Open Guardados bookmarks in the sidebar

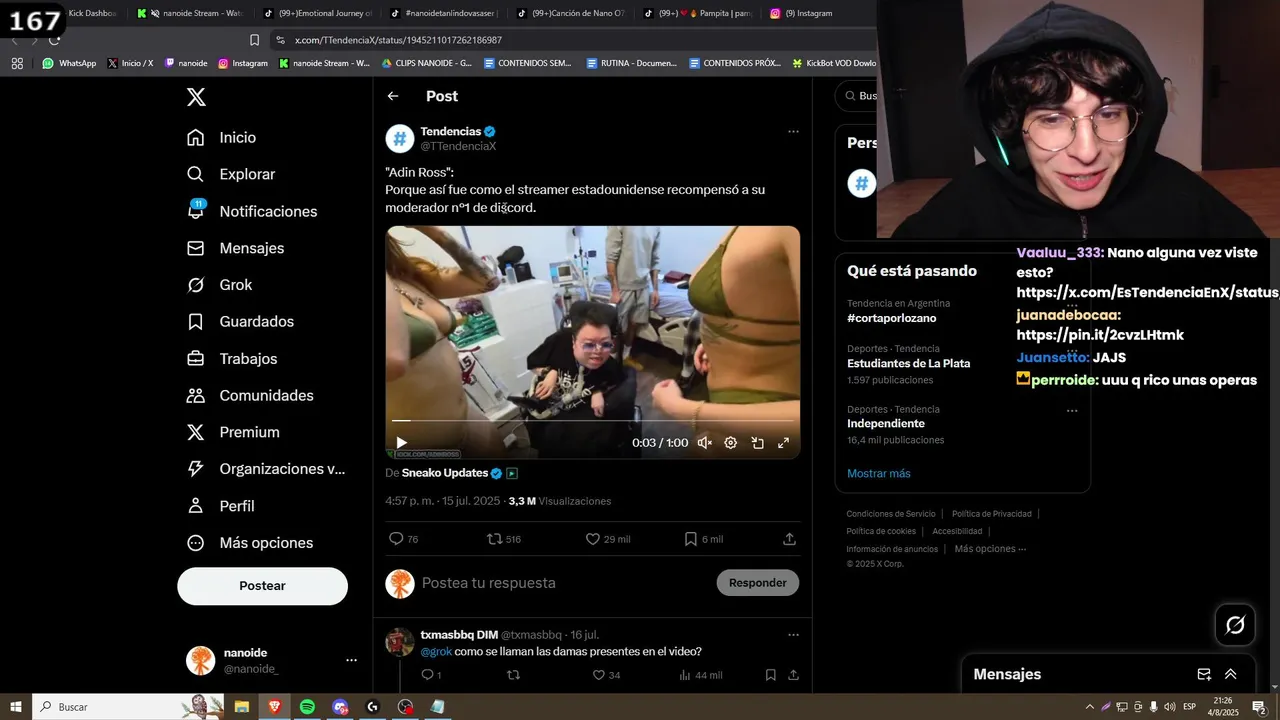(x=241, y=322)
